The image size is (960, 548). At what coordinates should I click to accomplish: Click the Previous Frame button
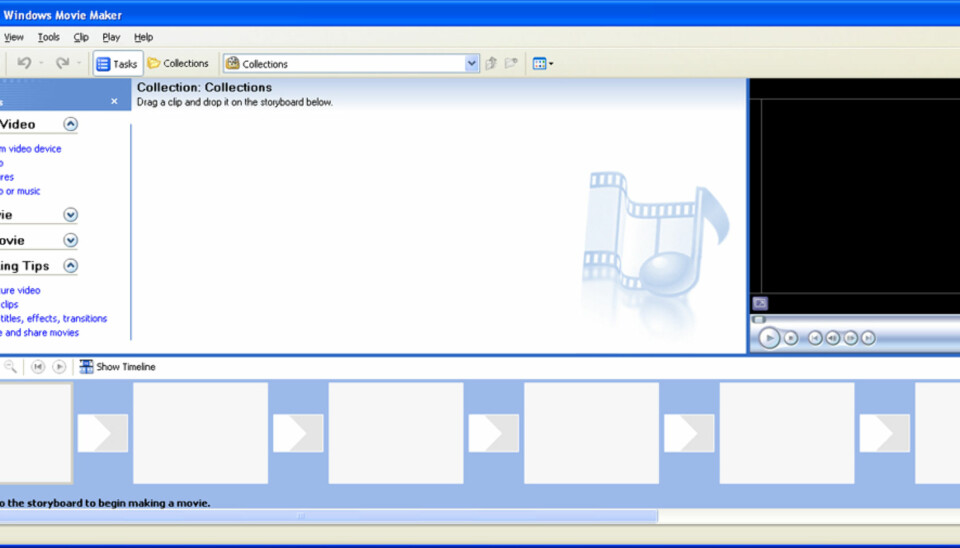click(x=833, y=338)
